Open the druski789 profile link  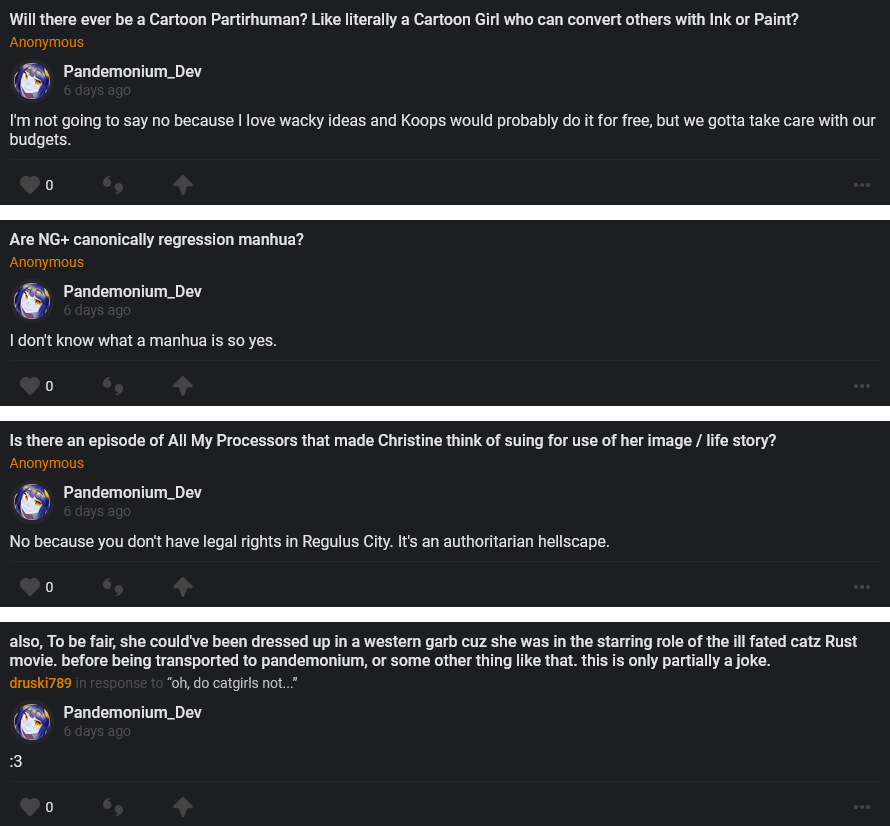(x=40, y=683)
